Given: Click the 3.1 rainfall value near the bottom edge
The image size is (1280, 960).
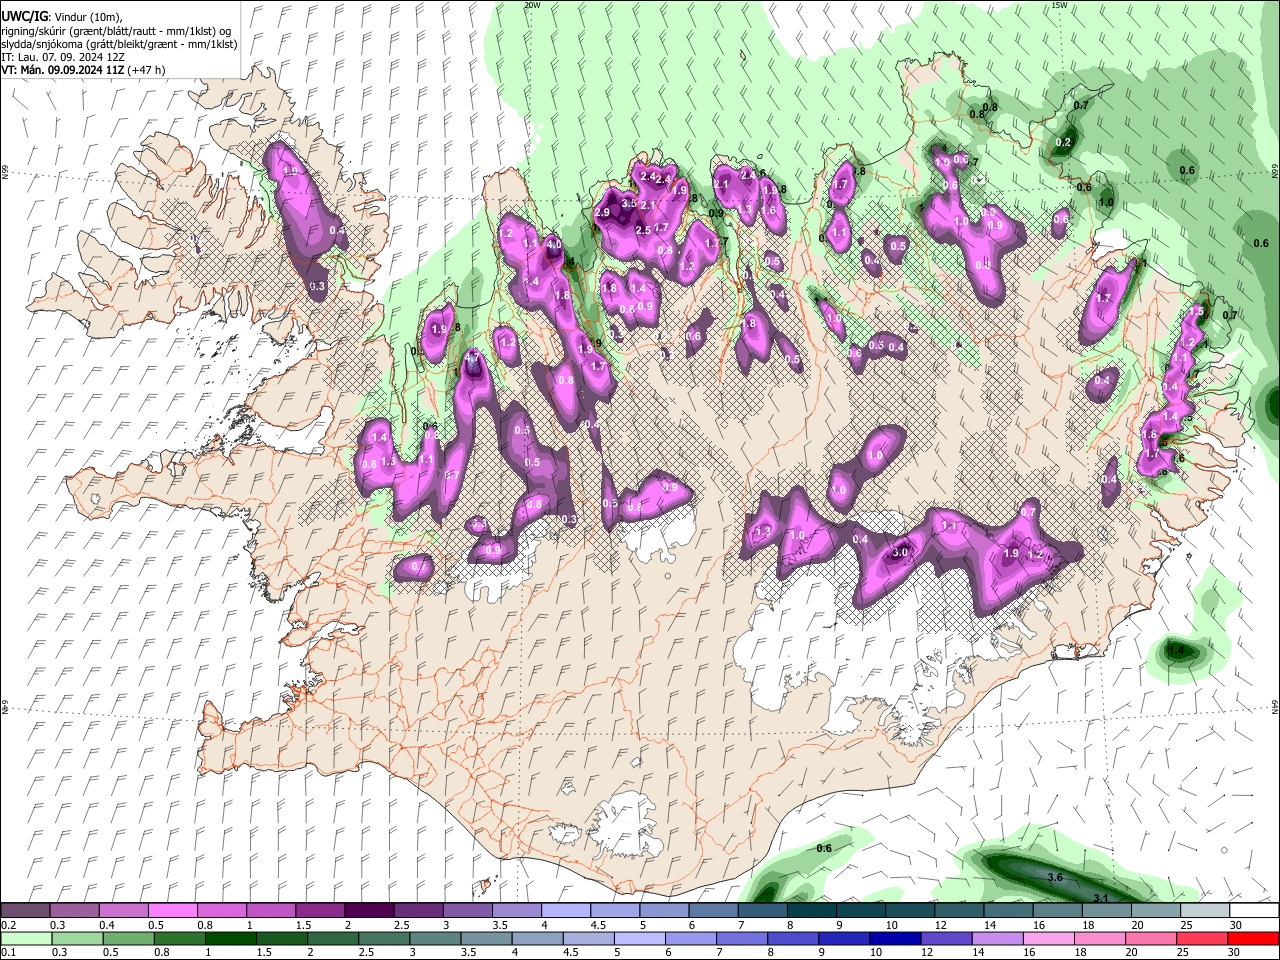Looking at the screenshot, I should coord(1101,899).
